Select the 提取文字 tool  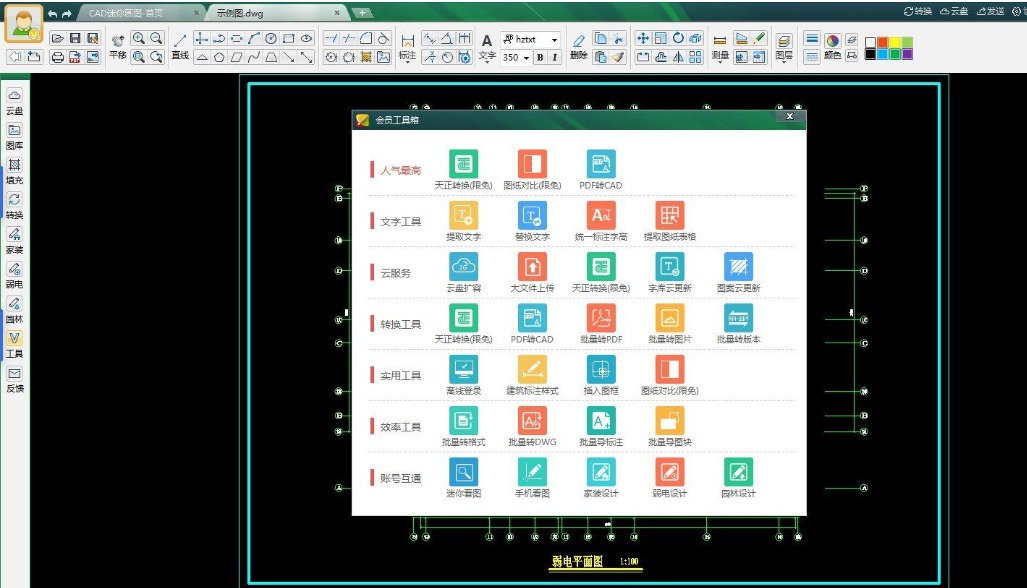(x=463, y=221)
